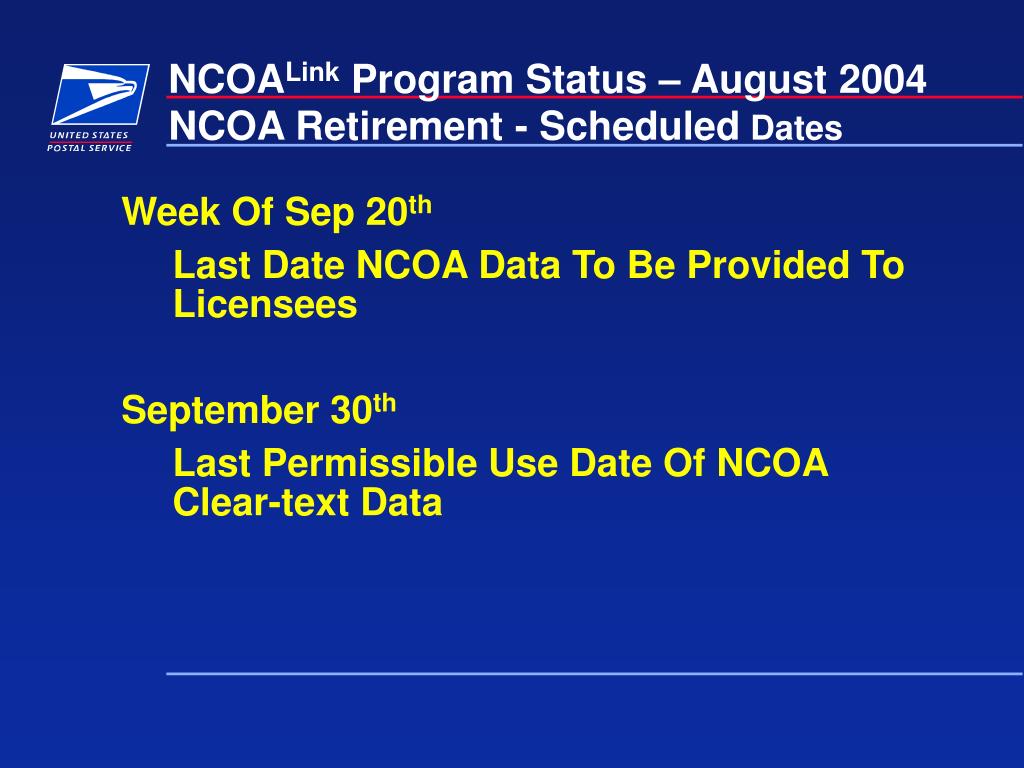Image resolution: width=1024 pixels, height=768 pixels.
Task: Click the USPS eagle logo
Action: pos(101,94)
